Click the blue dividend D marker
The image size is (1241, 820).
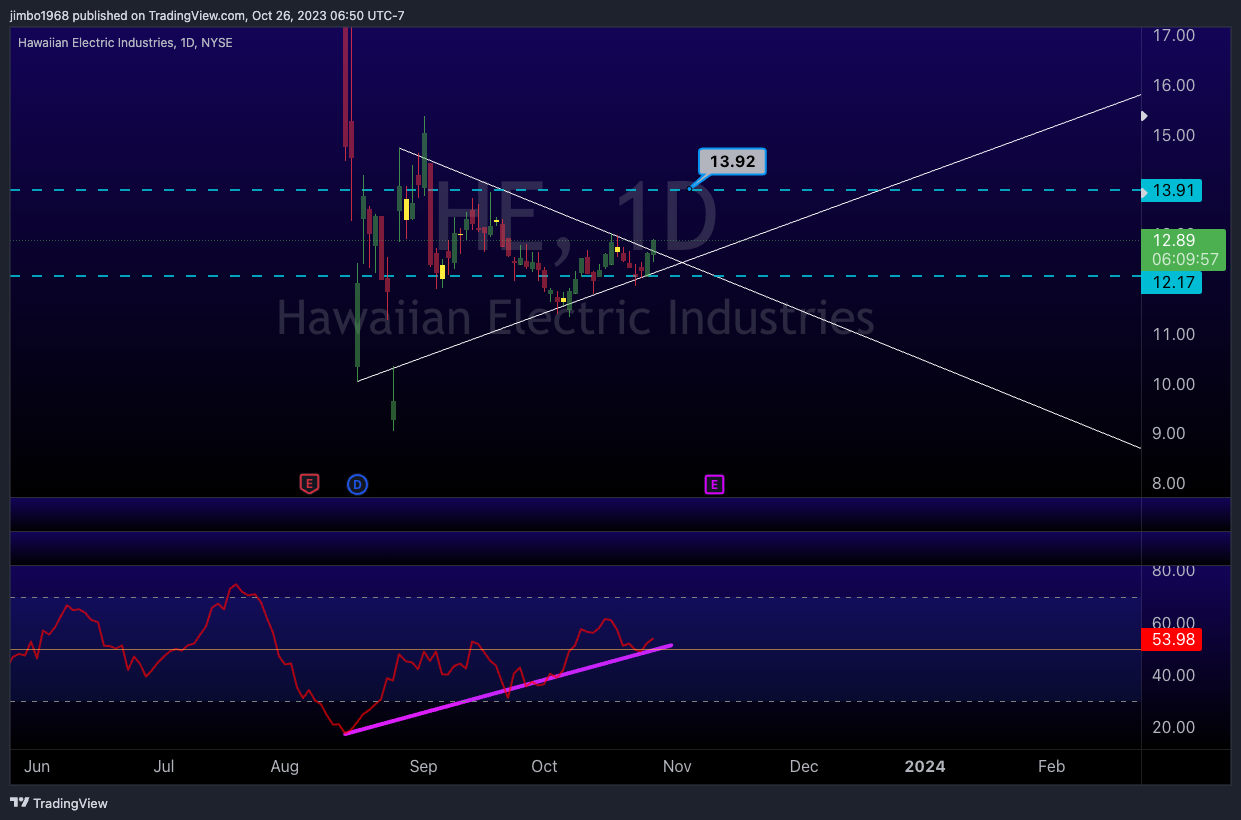pyautogui.click(x=357, y=485)
